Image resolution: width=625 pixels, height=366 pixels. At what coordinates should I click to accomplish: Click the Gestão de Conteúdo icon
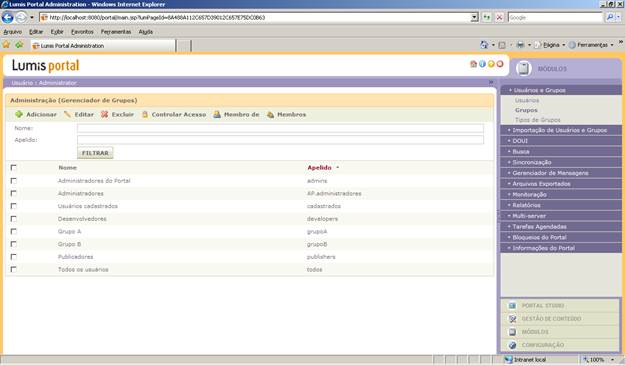pyautogui.click(x=513, y=319)
